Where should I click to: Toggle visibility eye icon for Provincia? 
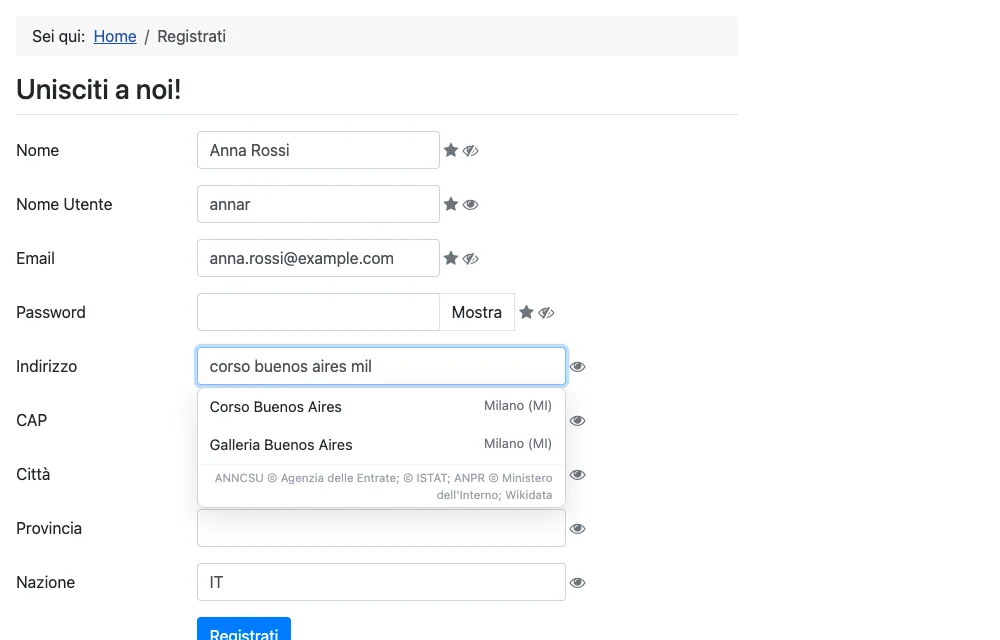(577, 528)
